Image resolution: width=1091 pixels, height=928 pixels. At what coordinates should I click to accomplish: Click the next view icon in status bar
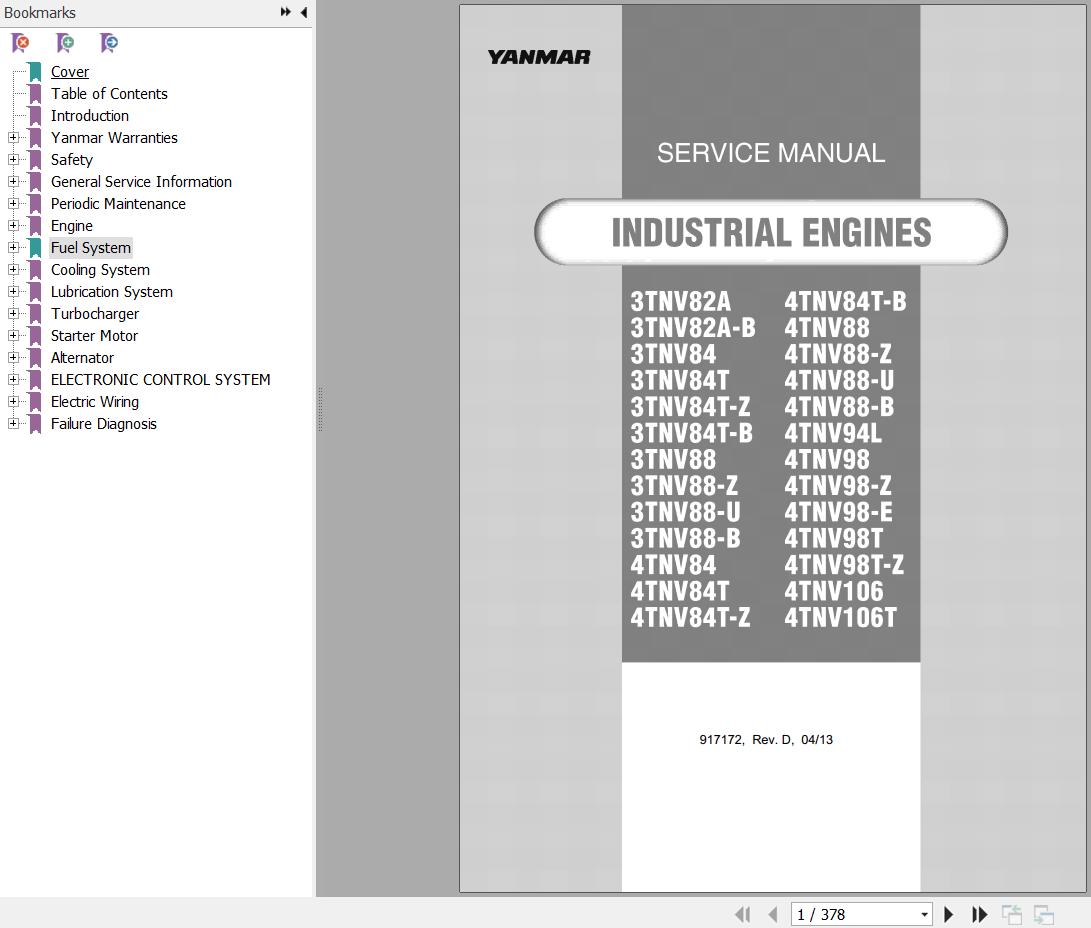1044,914
